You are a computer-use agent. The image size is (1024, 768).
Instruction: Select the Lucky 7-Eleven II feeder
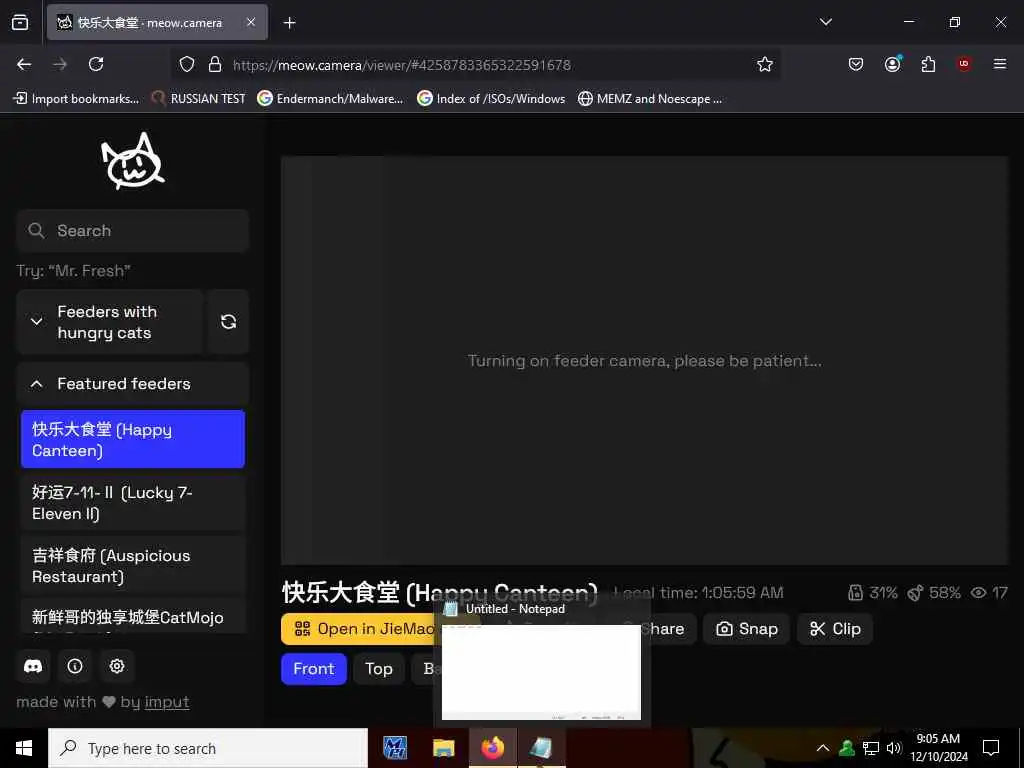(x=133, y=503)
